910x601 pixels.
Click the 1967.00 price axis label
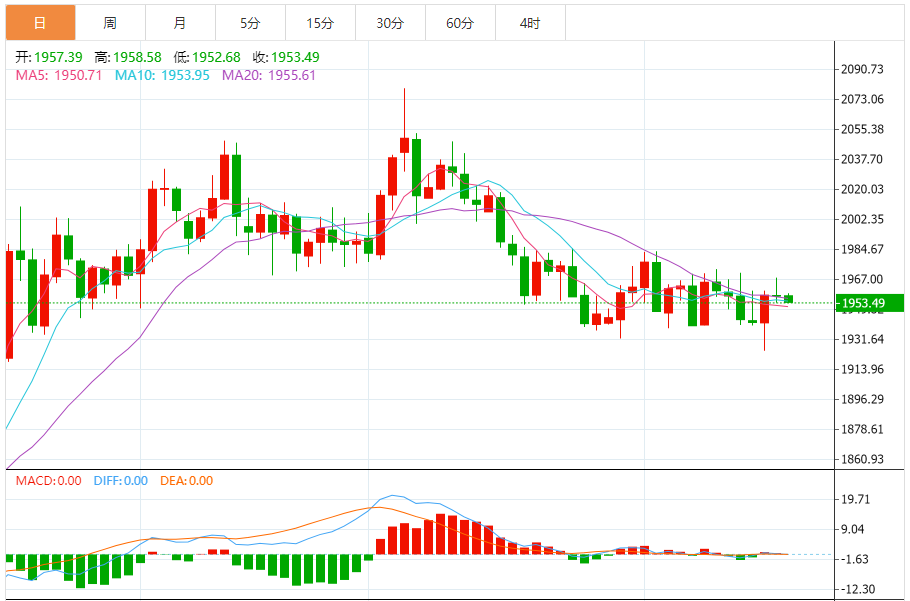point(862,279)
